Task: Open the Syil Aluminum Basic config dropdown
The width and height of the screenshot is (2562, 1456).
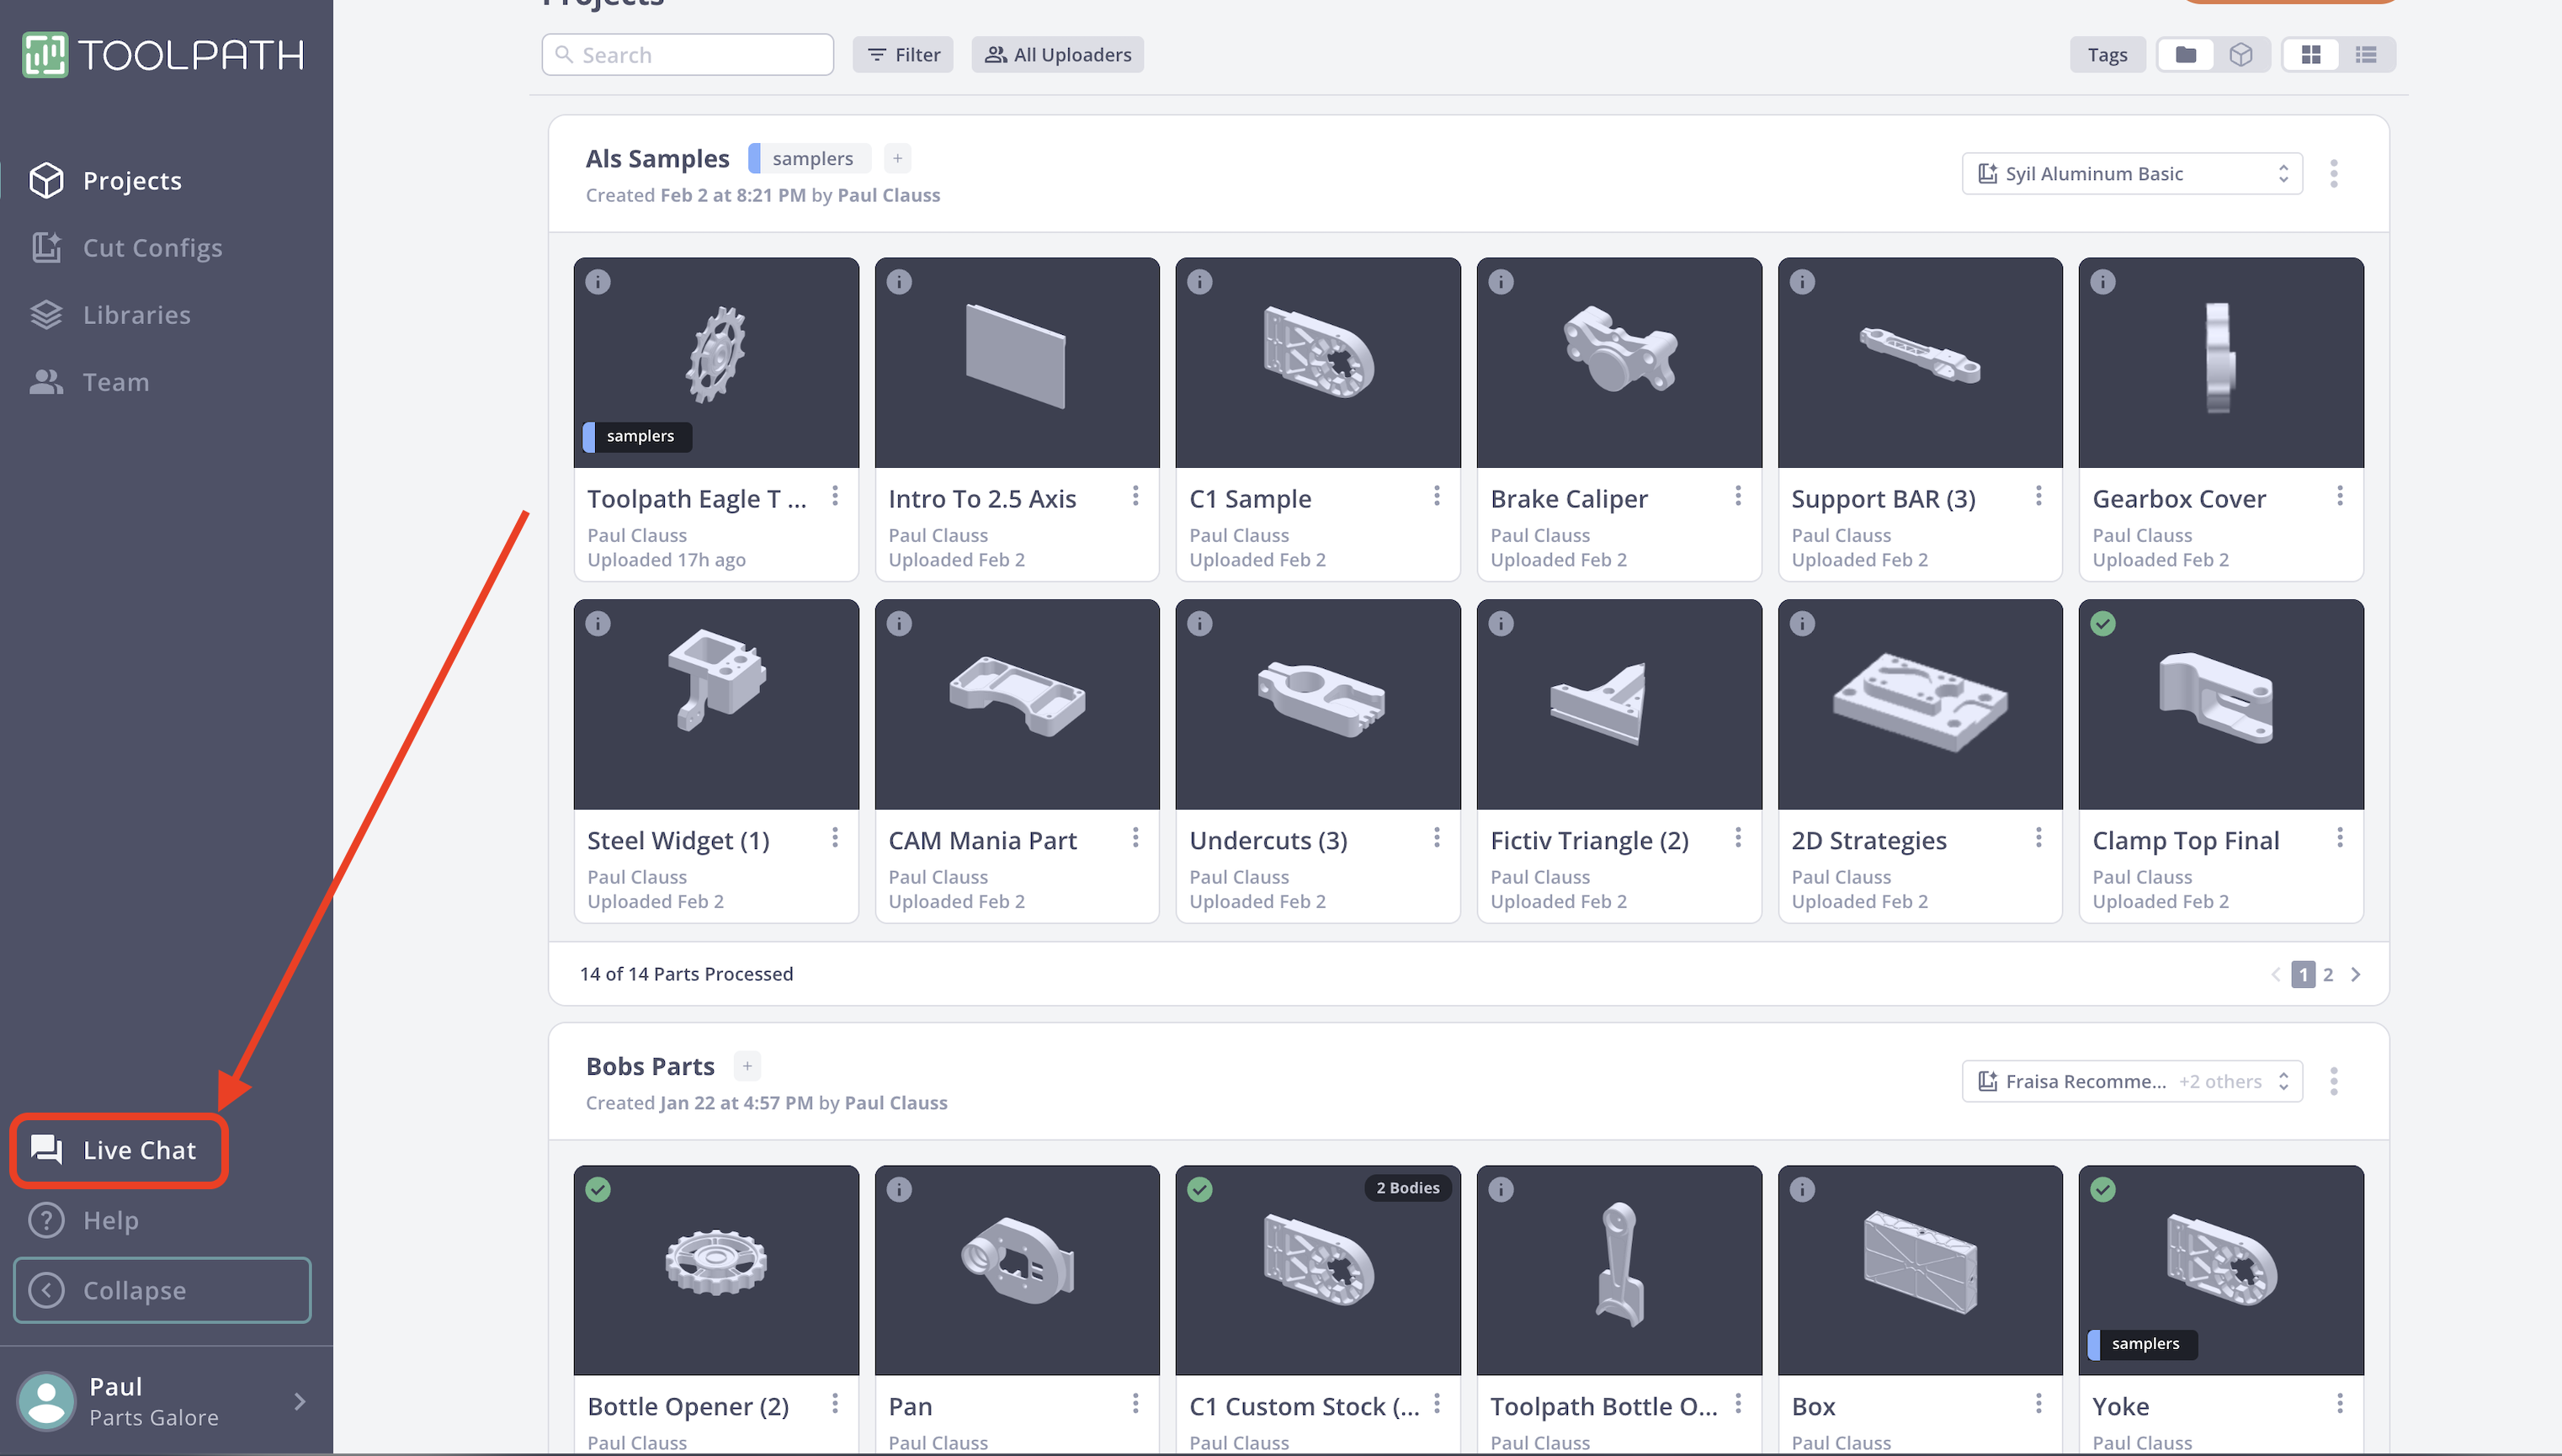Action: [x=2131, y=174]
